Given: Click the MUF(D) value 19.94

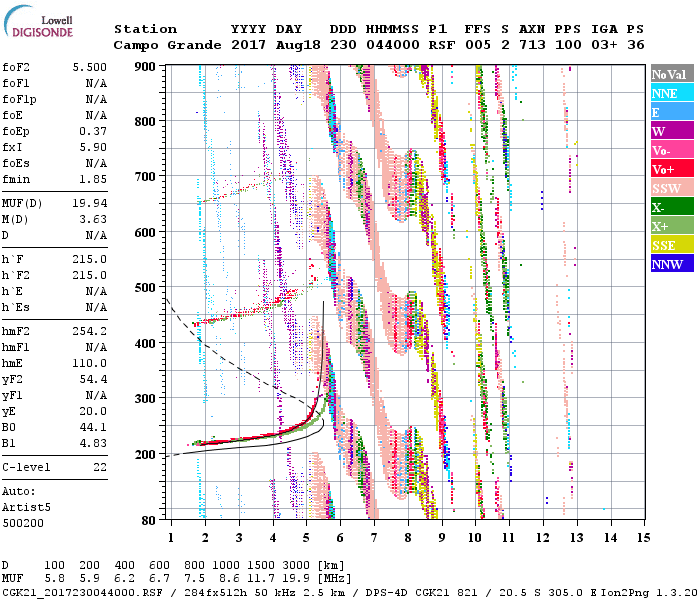Looking at the screenshot, I should point(90,203).
